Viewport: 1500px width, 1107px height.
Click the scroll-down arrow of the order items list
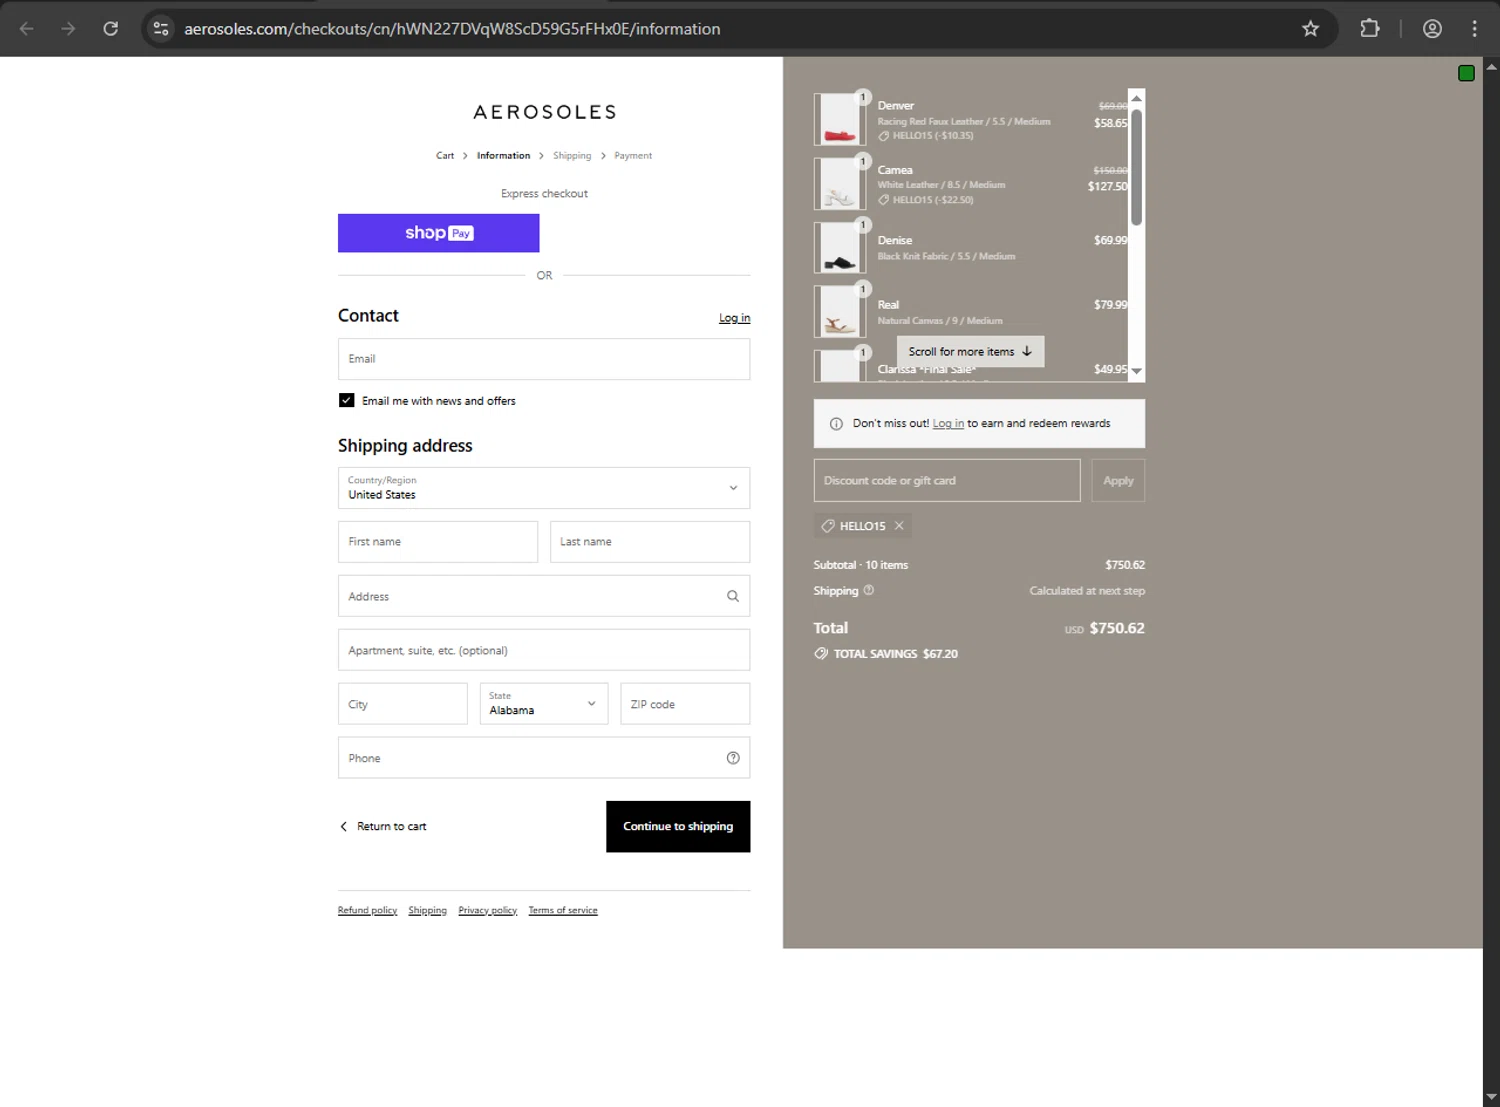1136,371
